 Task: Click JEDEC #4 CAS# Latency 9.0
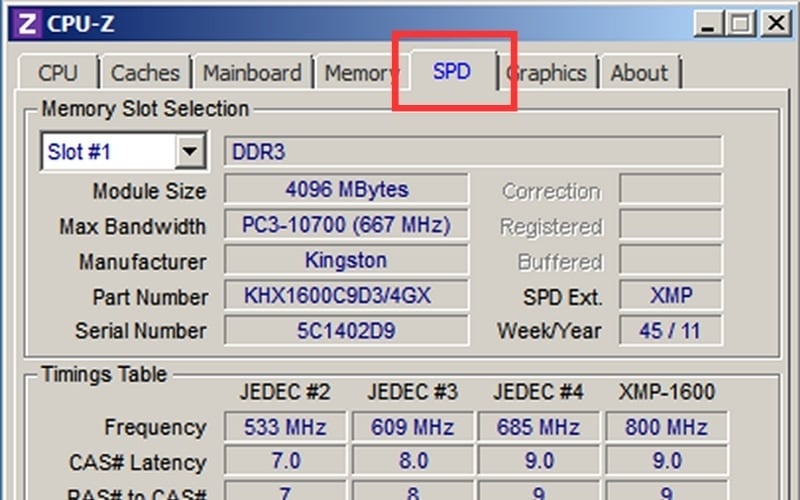[539, 461]
